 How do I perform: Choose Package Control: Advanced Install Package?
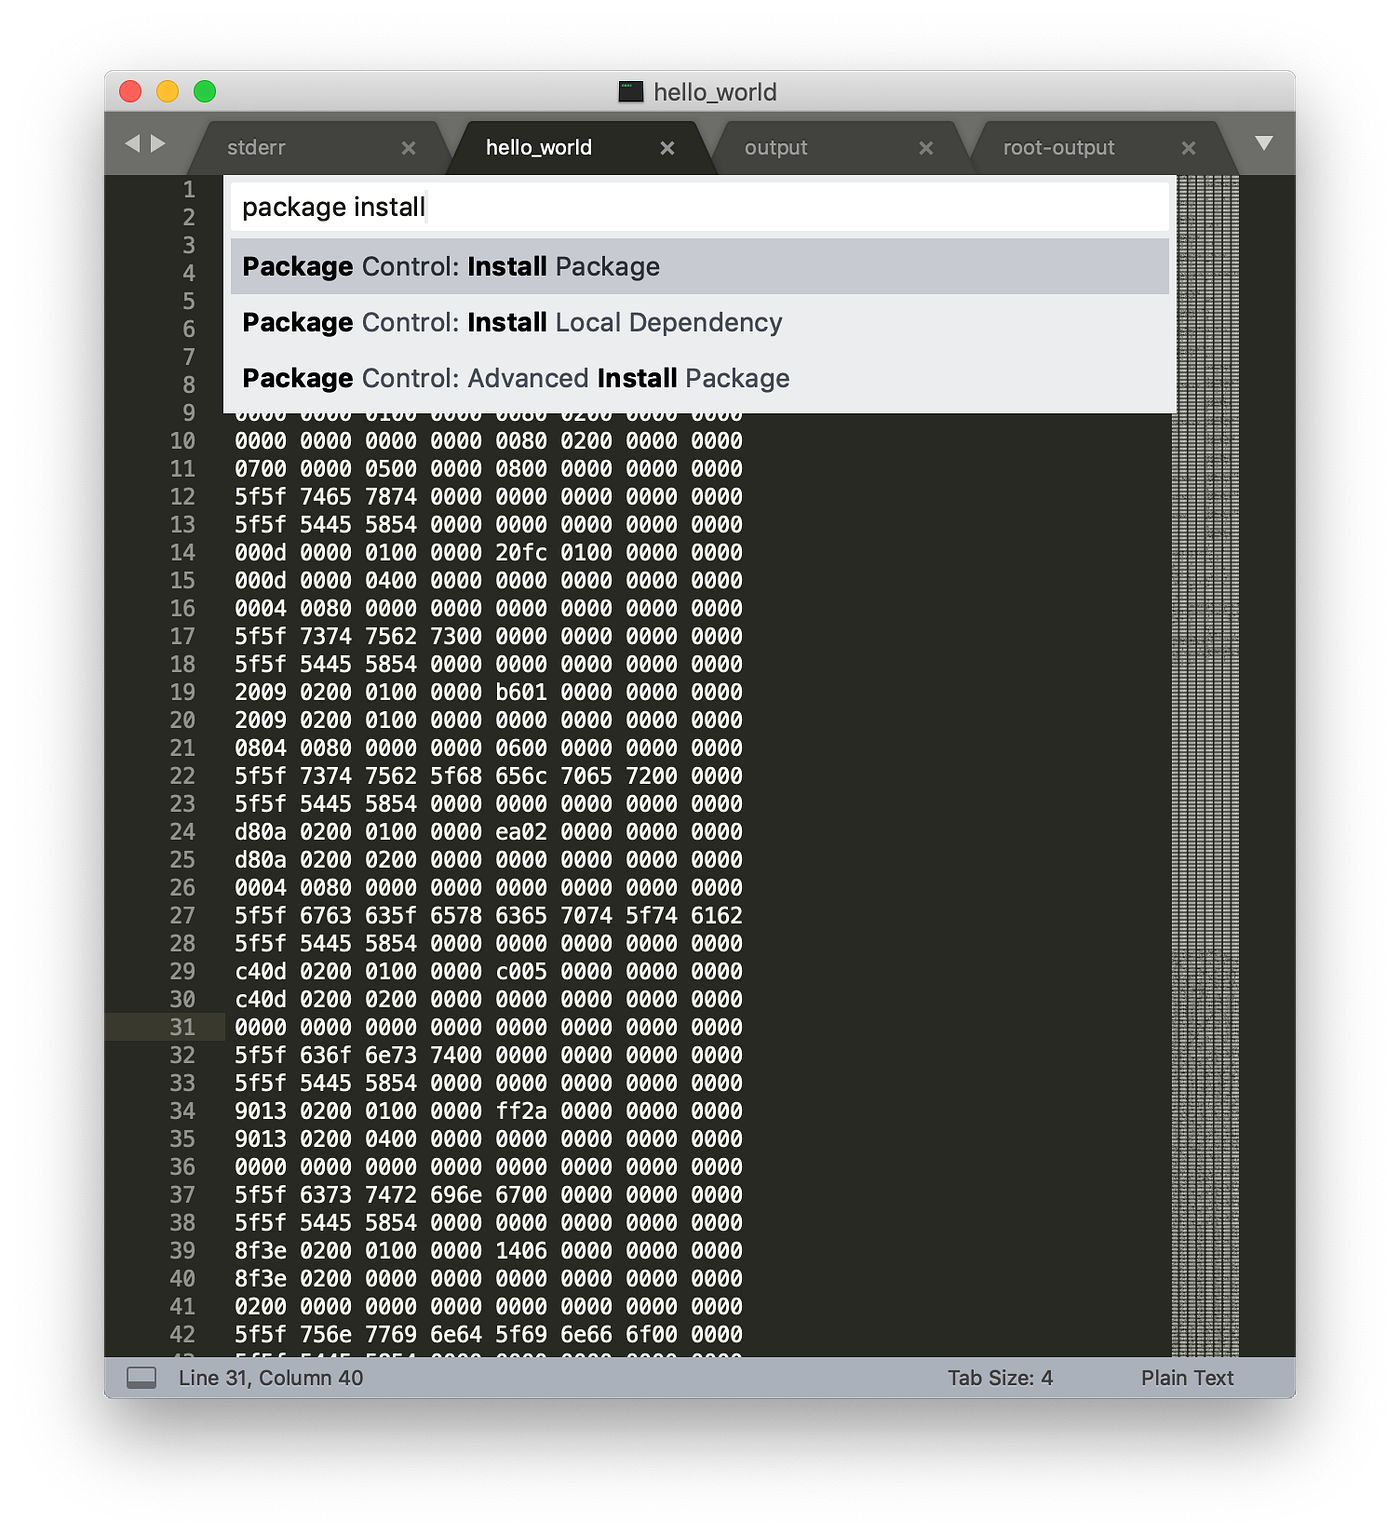700,378
